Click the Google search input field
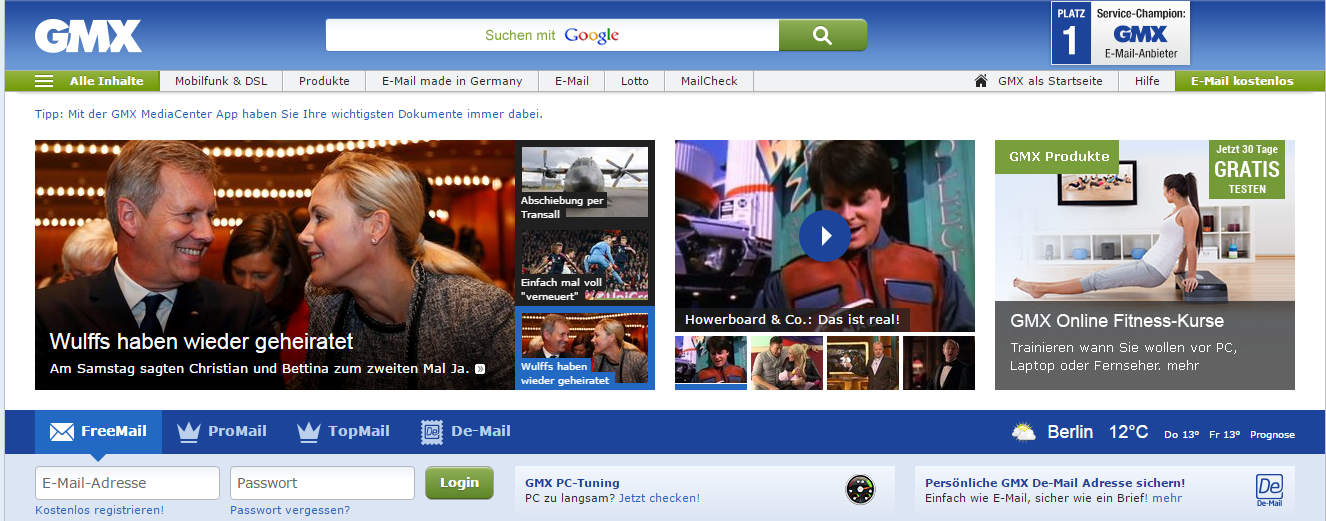Viewport: 1326px width, 521px height. (552, 35)
